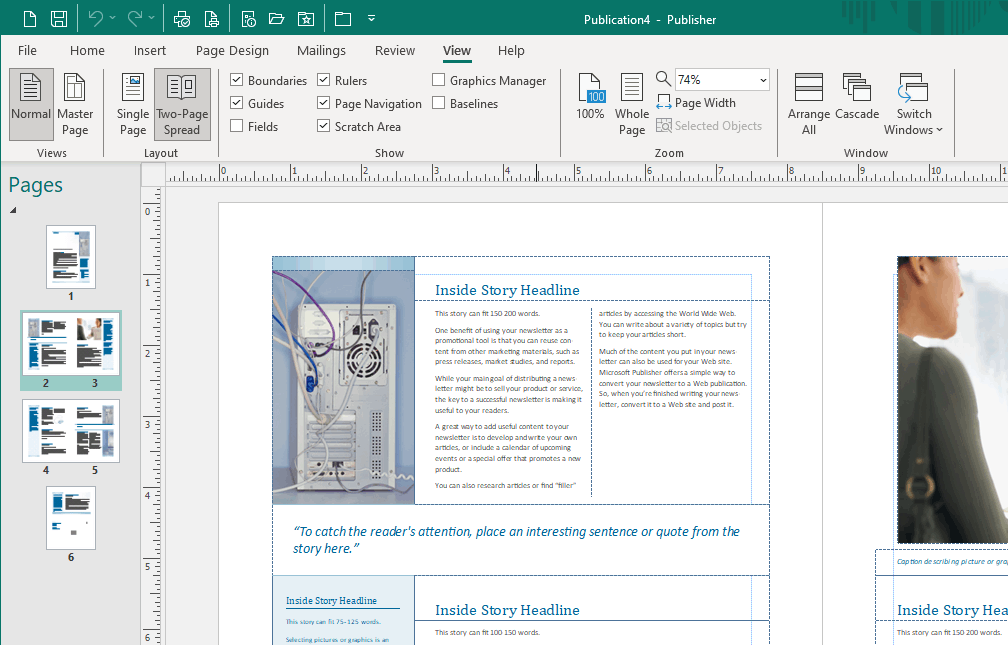1008x645 pixels.
Task: Select page 6 thumbnail in Pages panel
Action: 70,518
